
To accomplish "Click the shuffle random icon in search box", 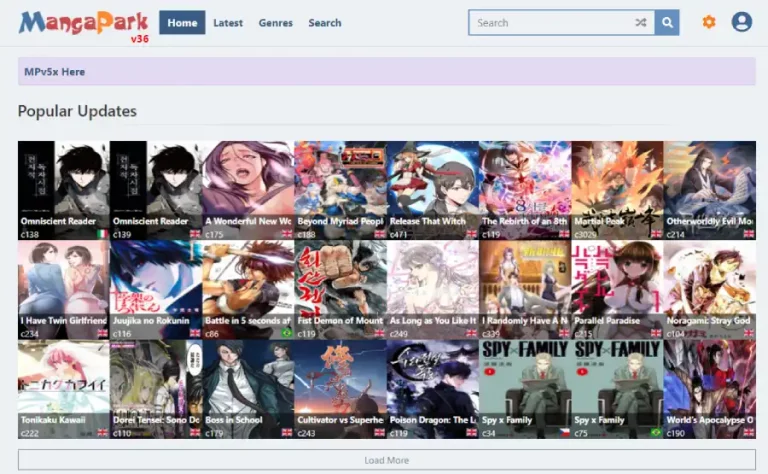I will pos(641,23).
